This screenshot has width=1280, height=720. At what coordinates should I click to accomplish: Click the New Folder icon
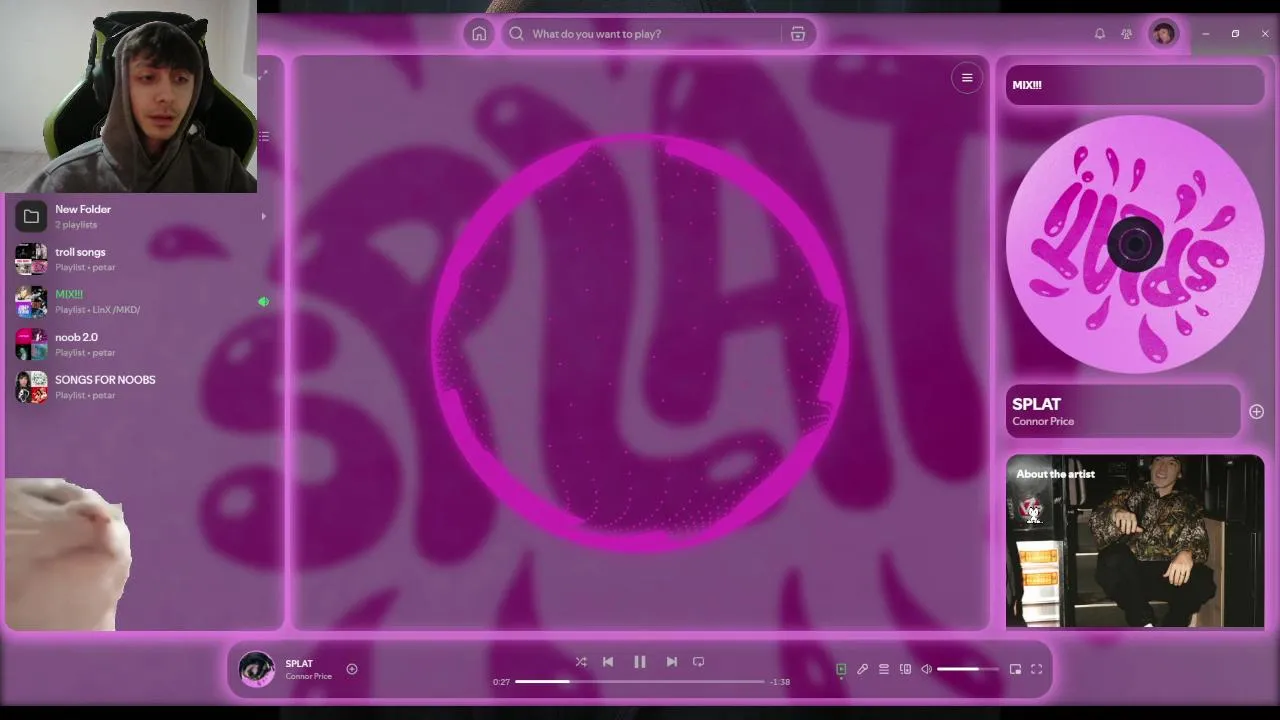pyautogui.click(x=31, y=216)
